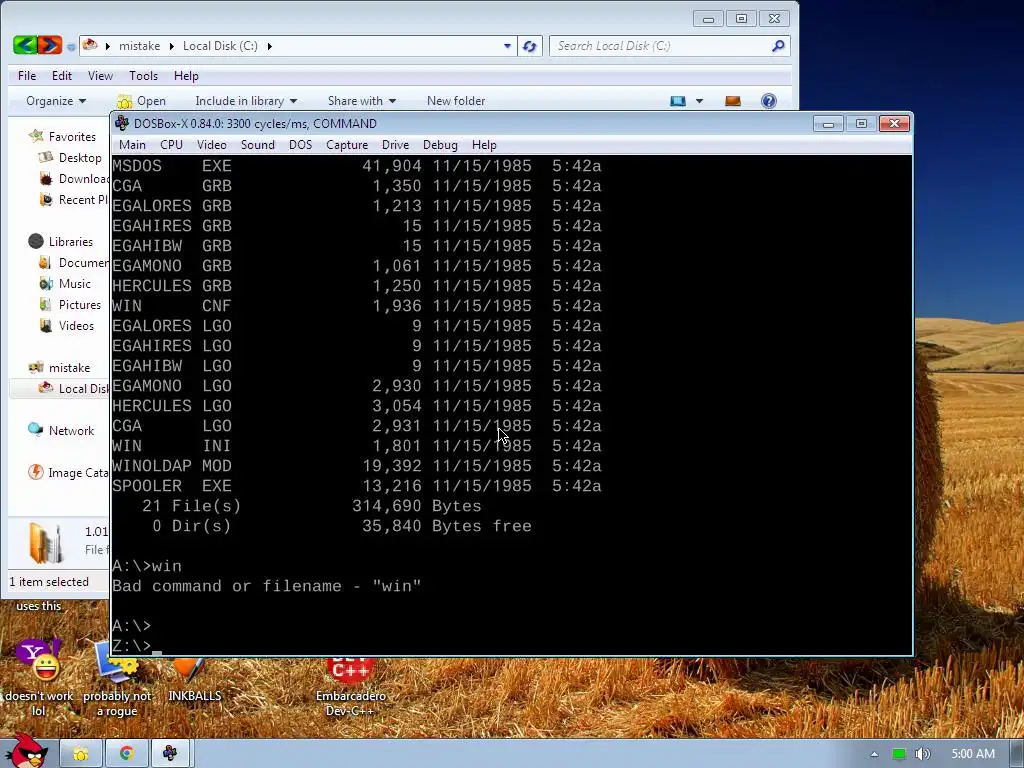Image resolution: width=1024 pixels, height=768 pixels.
Task: Click the 'probably not a rogue' desktop icon
Action: [117, 679]
